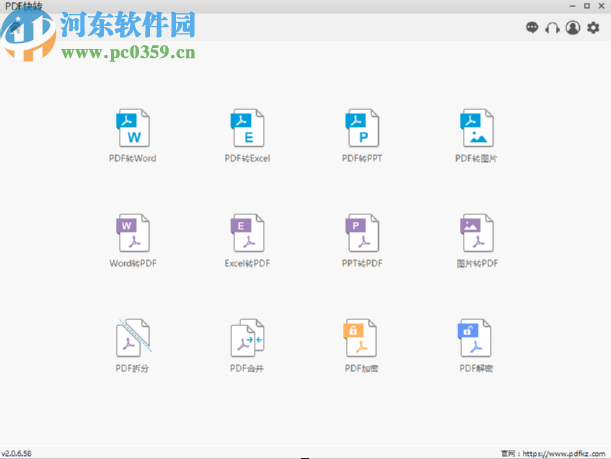The width and height of the screenshot is (611, 459).
Task: Open the user account profile icon
Action: pyautogui.click(x=573, y=28)
